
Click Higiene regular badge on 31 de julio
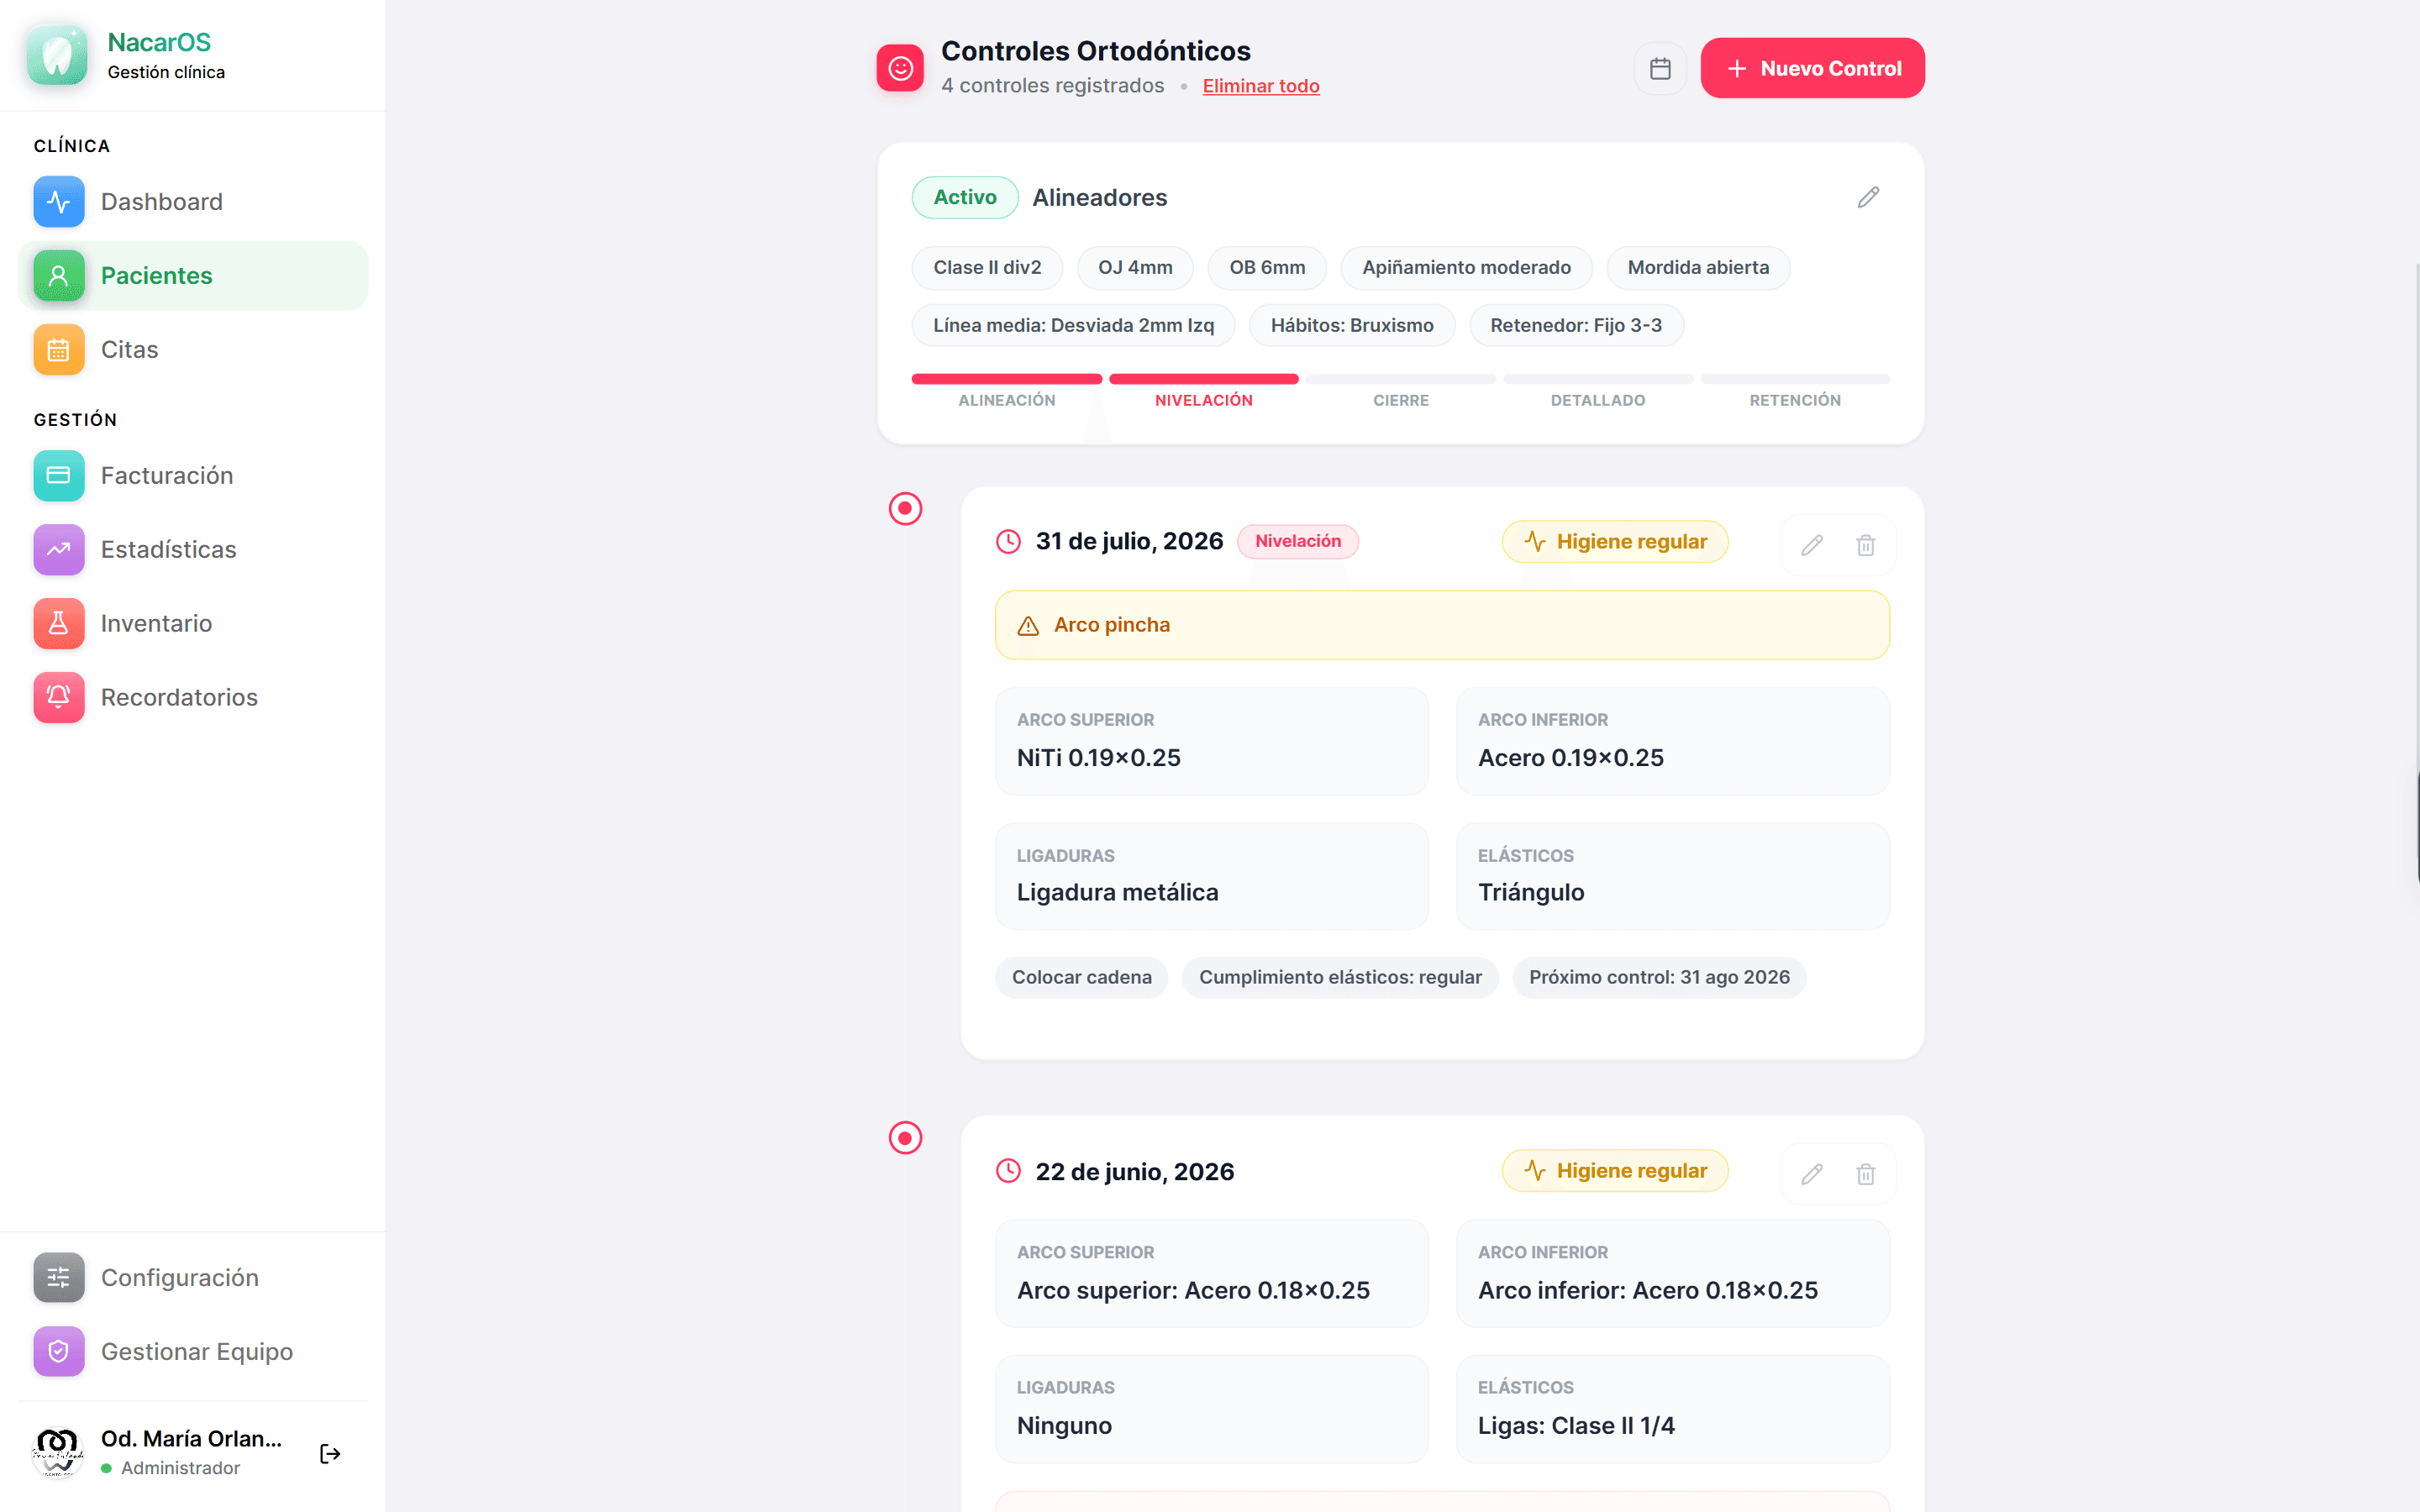point(1615,541)
